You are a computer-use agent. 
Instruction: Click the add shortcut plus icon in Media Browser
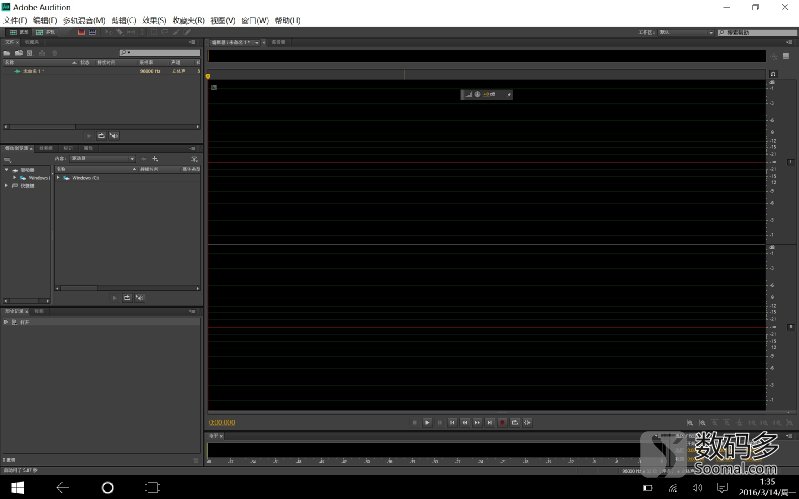pyautogui.click(x=155, y=159)
